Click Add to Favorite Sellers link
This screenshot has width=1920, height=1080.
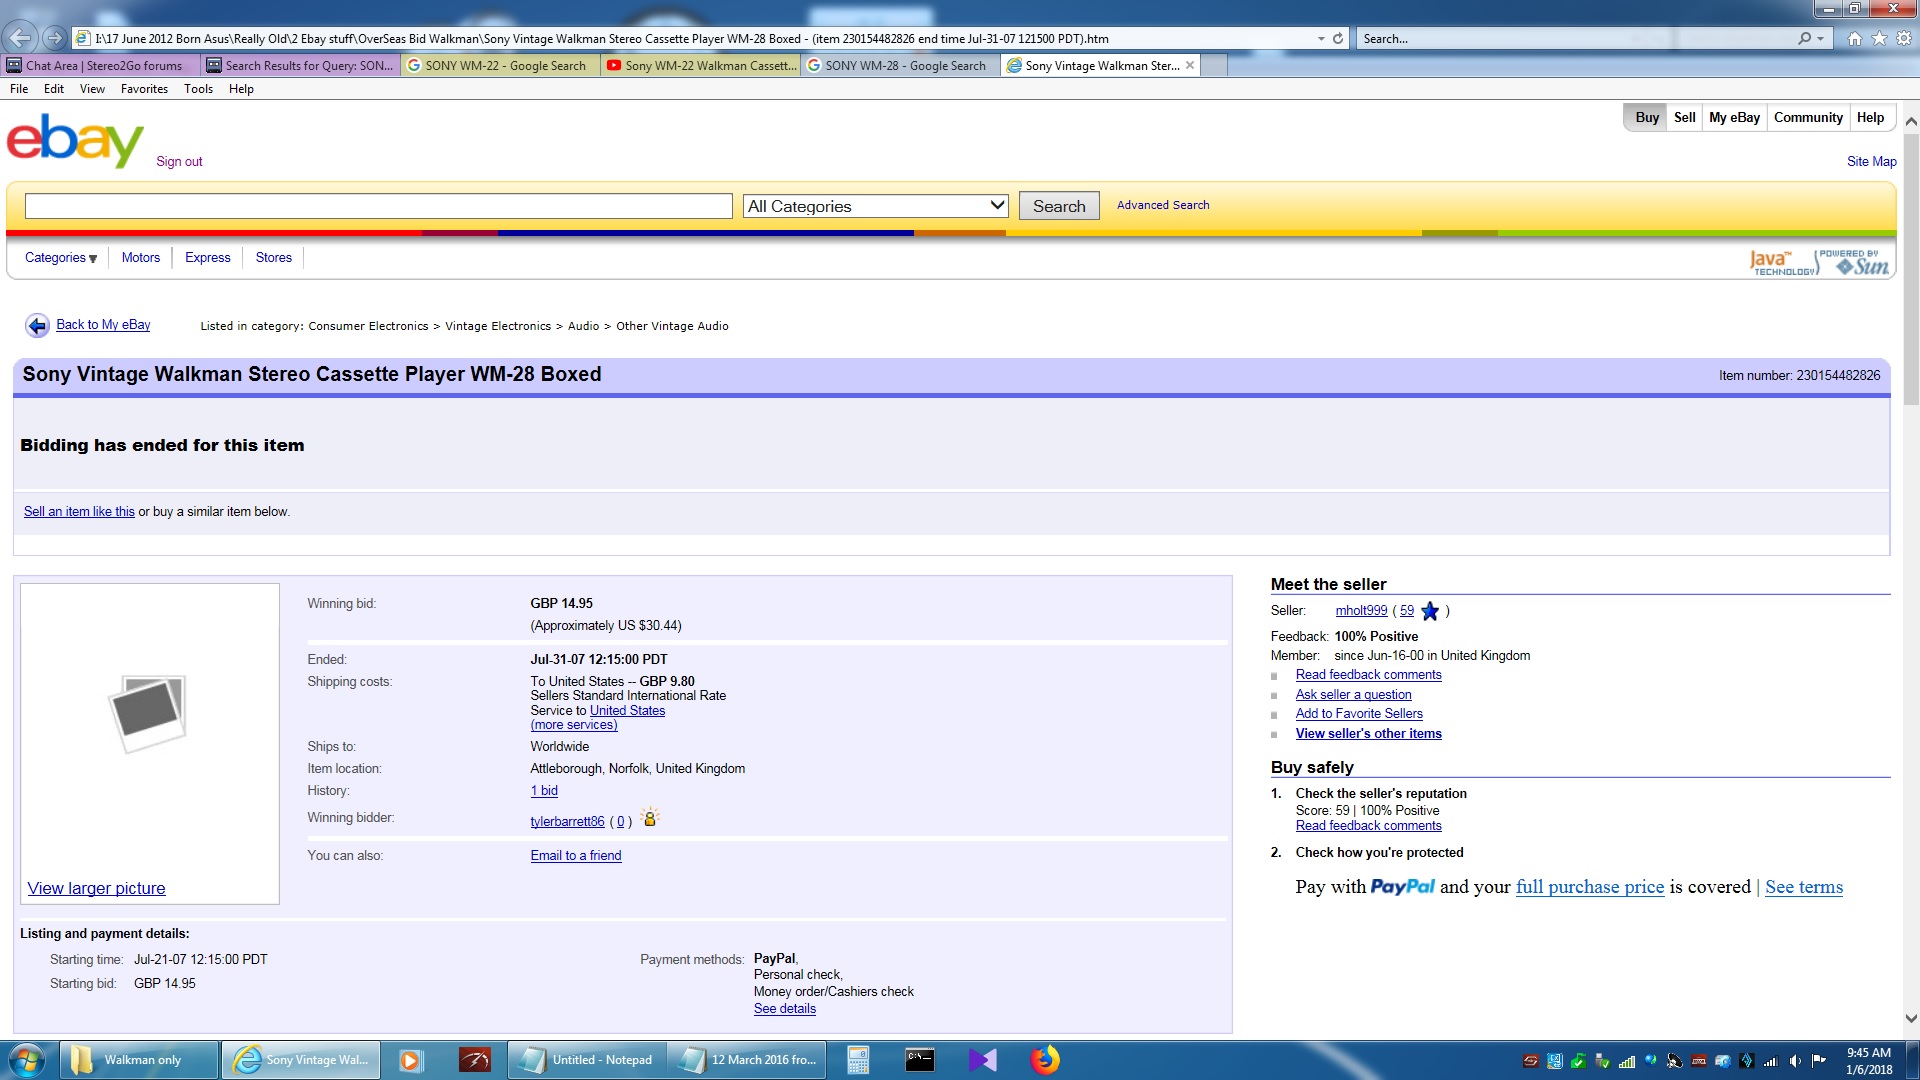click(1359, 714)
